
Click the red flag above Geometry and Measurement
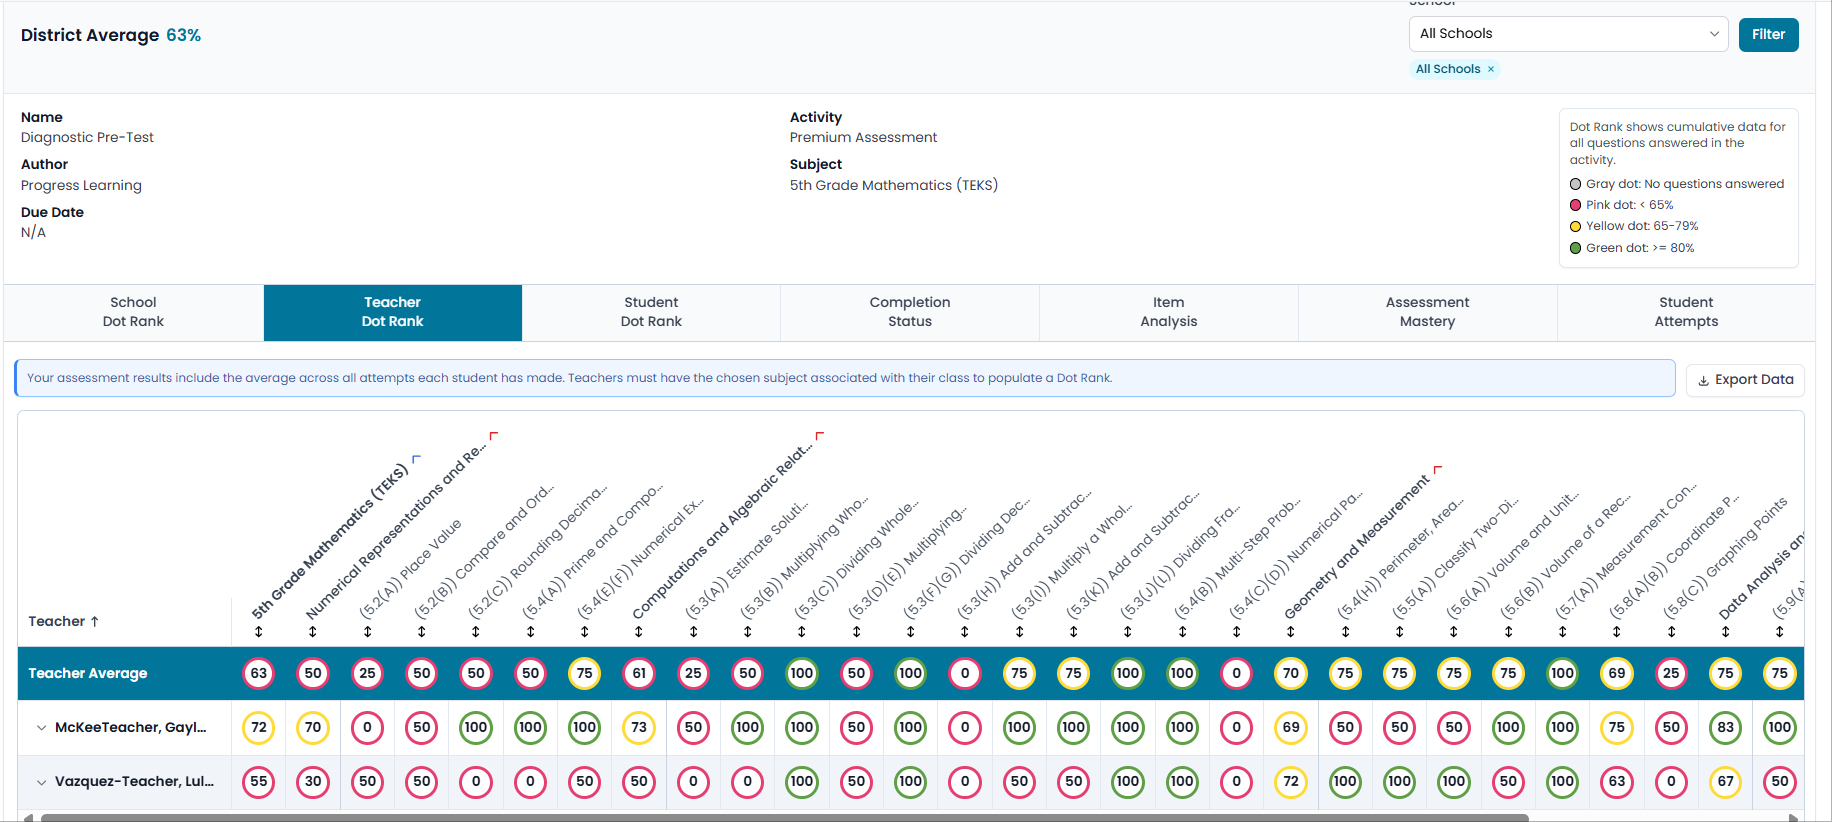click(1438, 469)
